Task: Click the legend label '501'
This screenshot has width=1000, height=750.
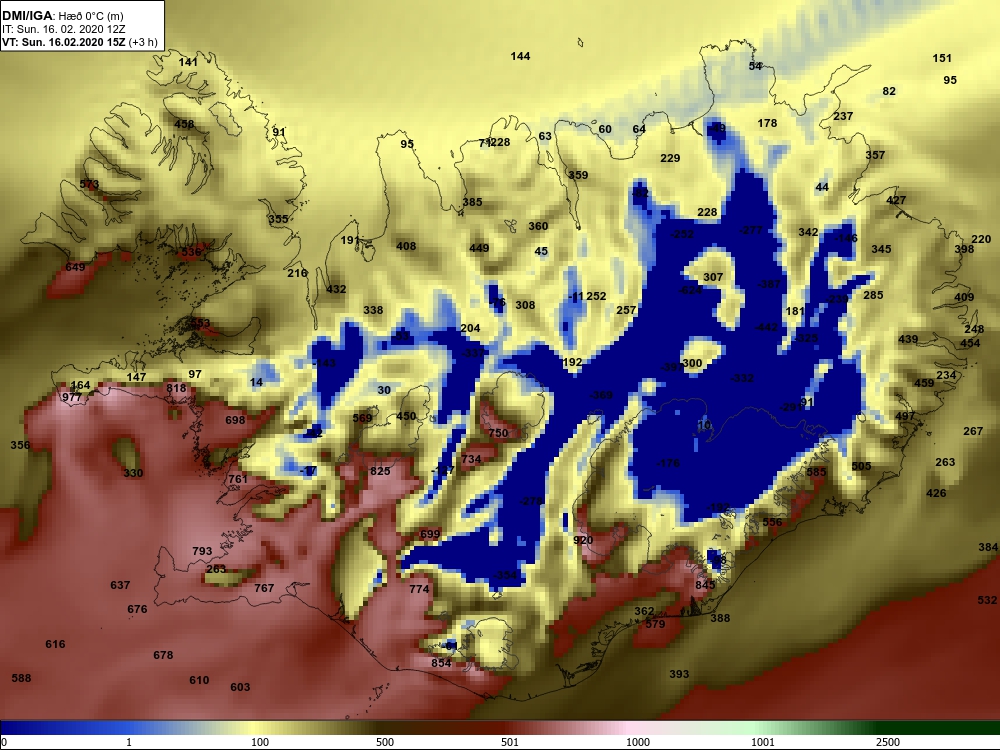Action: tap(510, 742)
